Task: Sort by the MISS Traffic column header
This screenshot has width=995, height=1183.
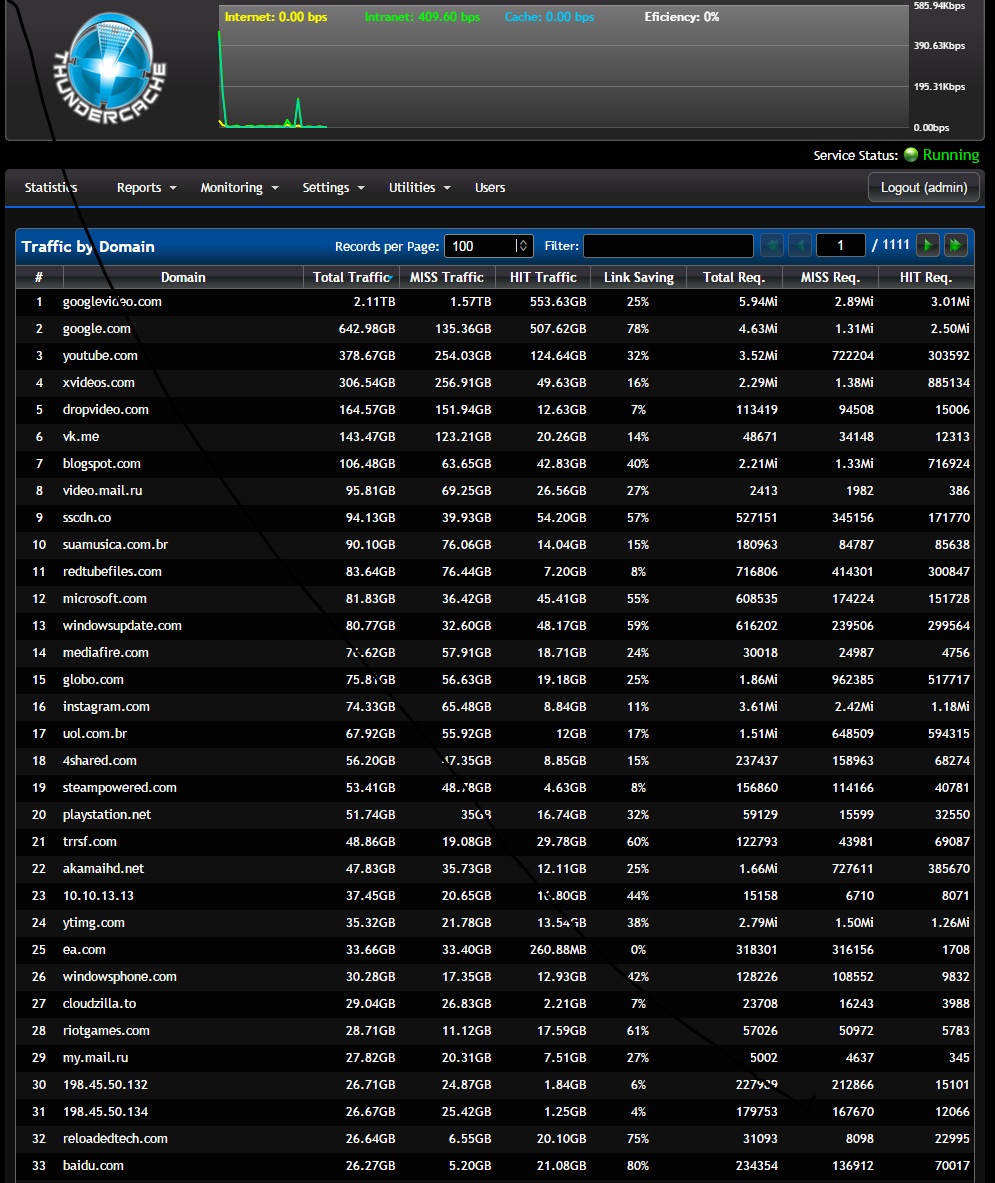Action: 447,278
